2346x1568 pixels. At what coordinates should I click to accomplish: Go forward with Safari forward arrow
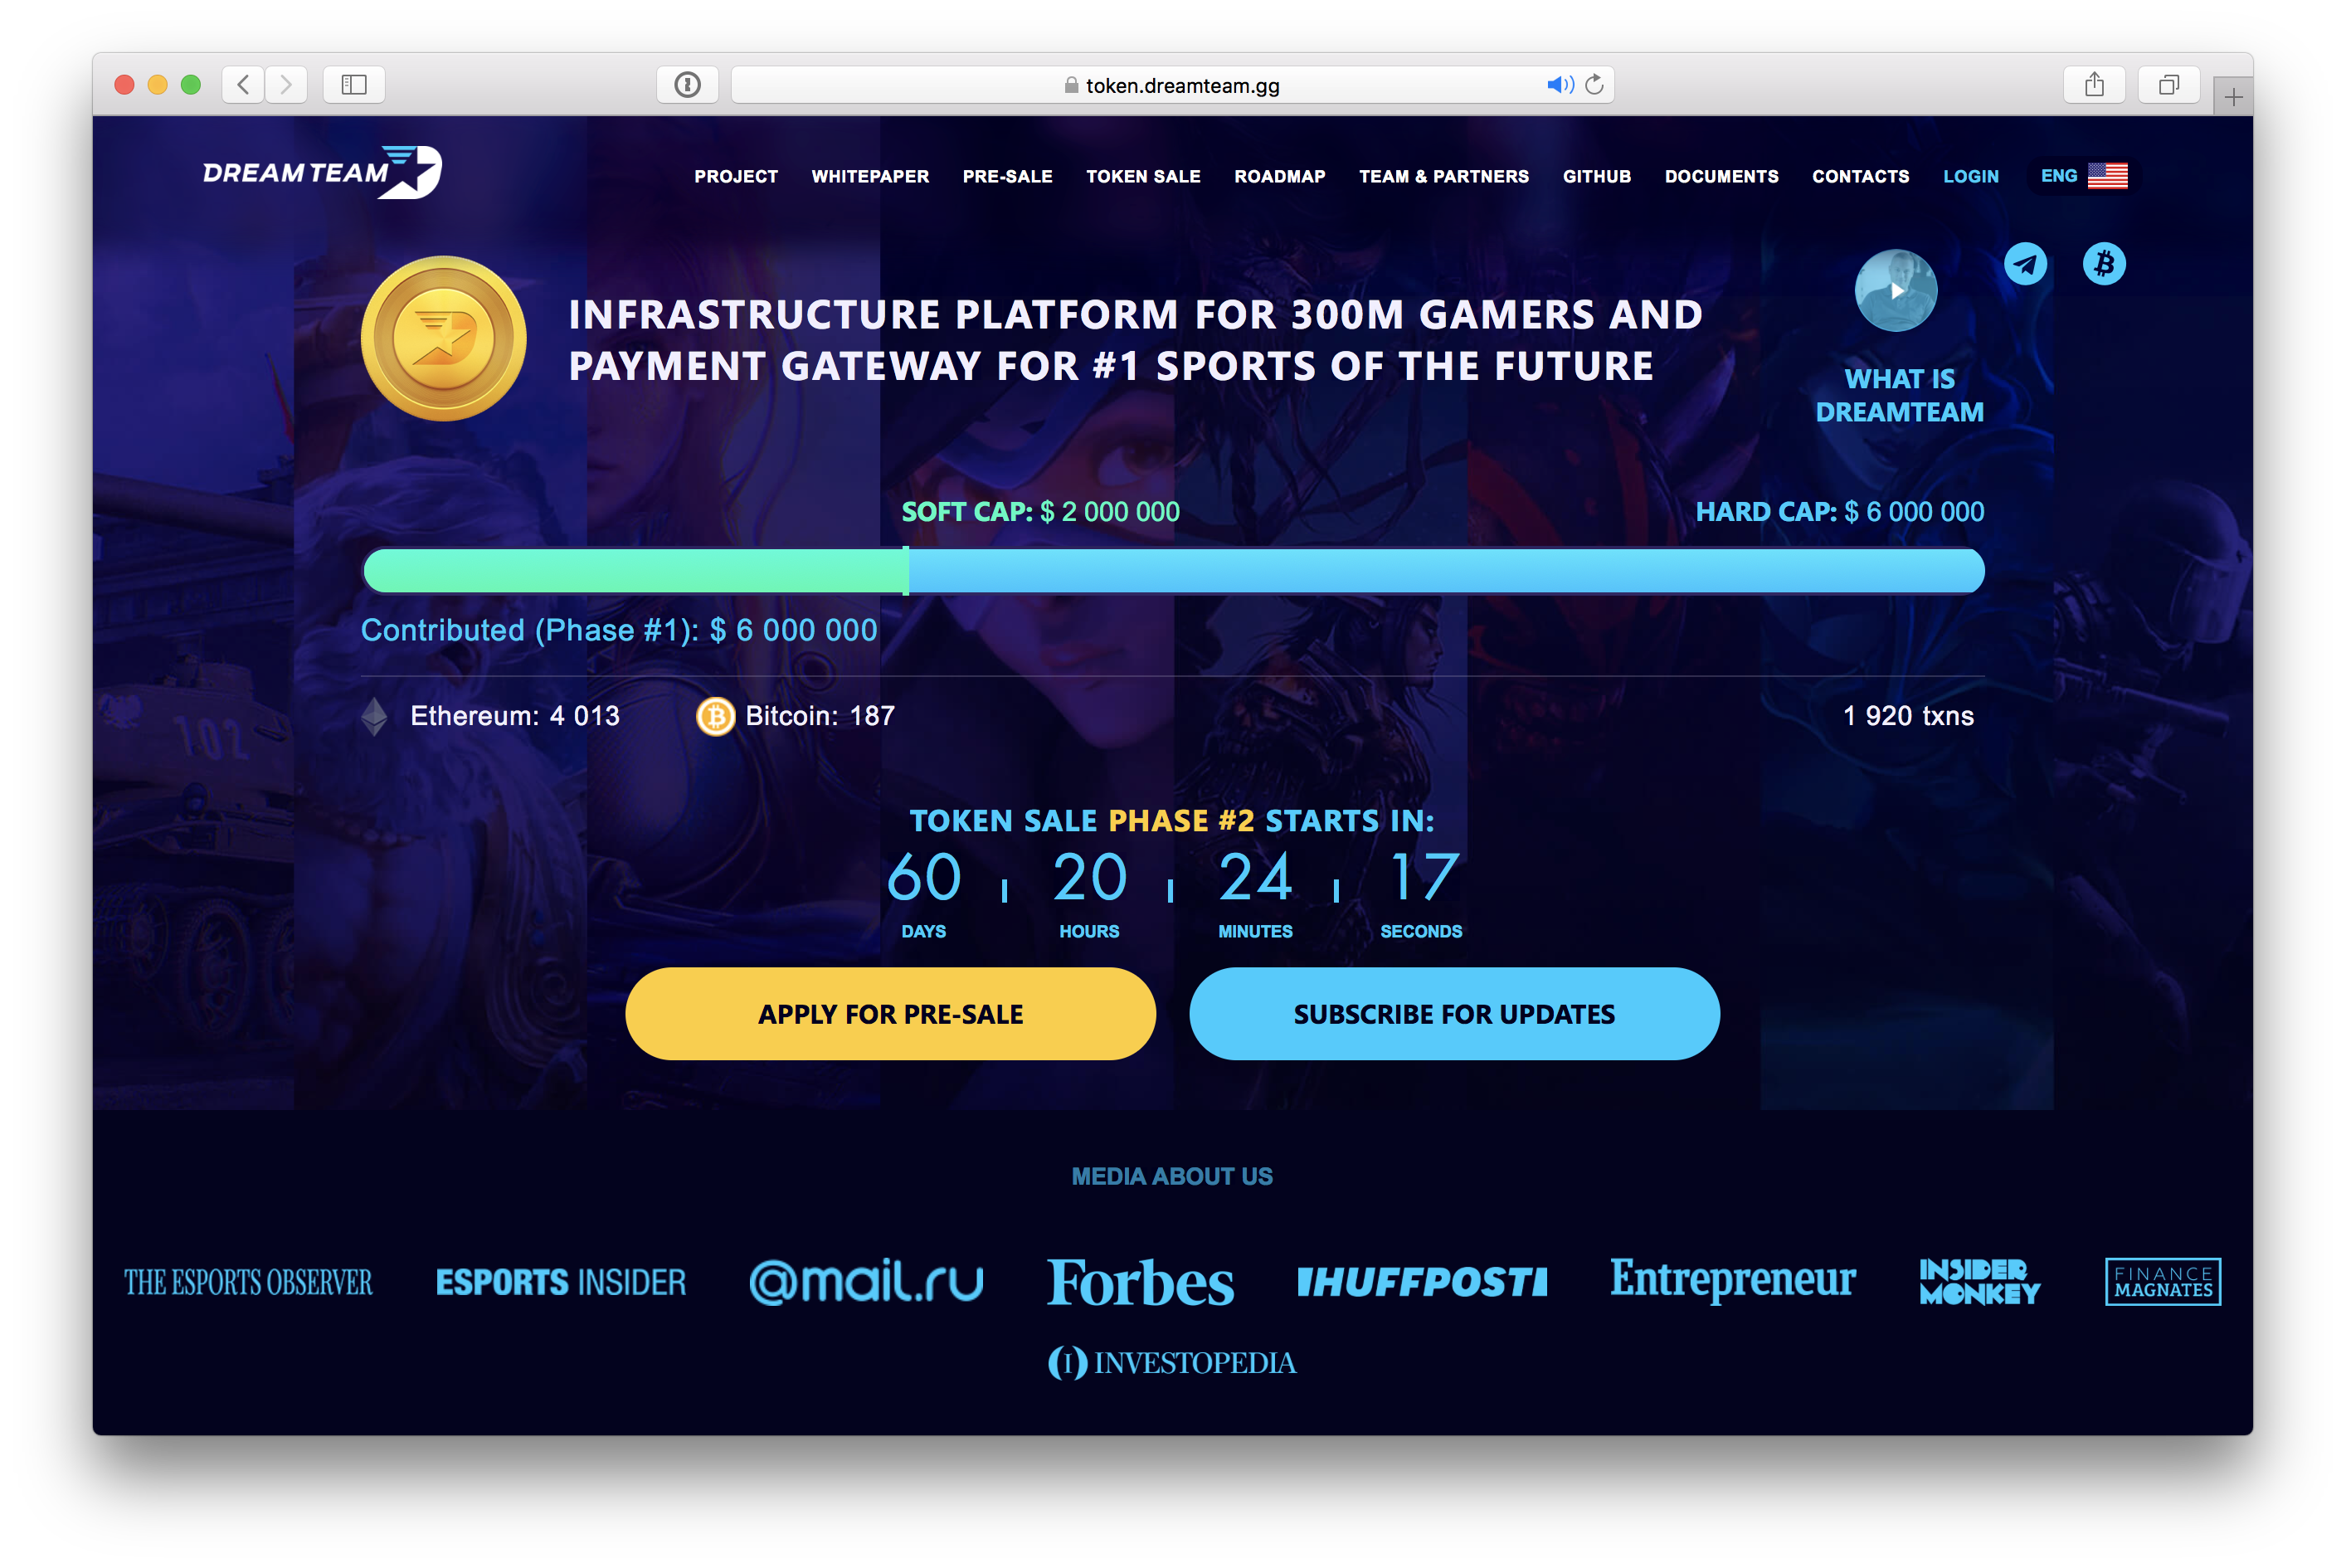pyautogui.click(x=286, y=85)
